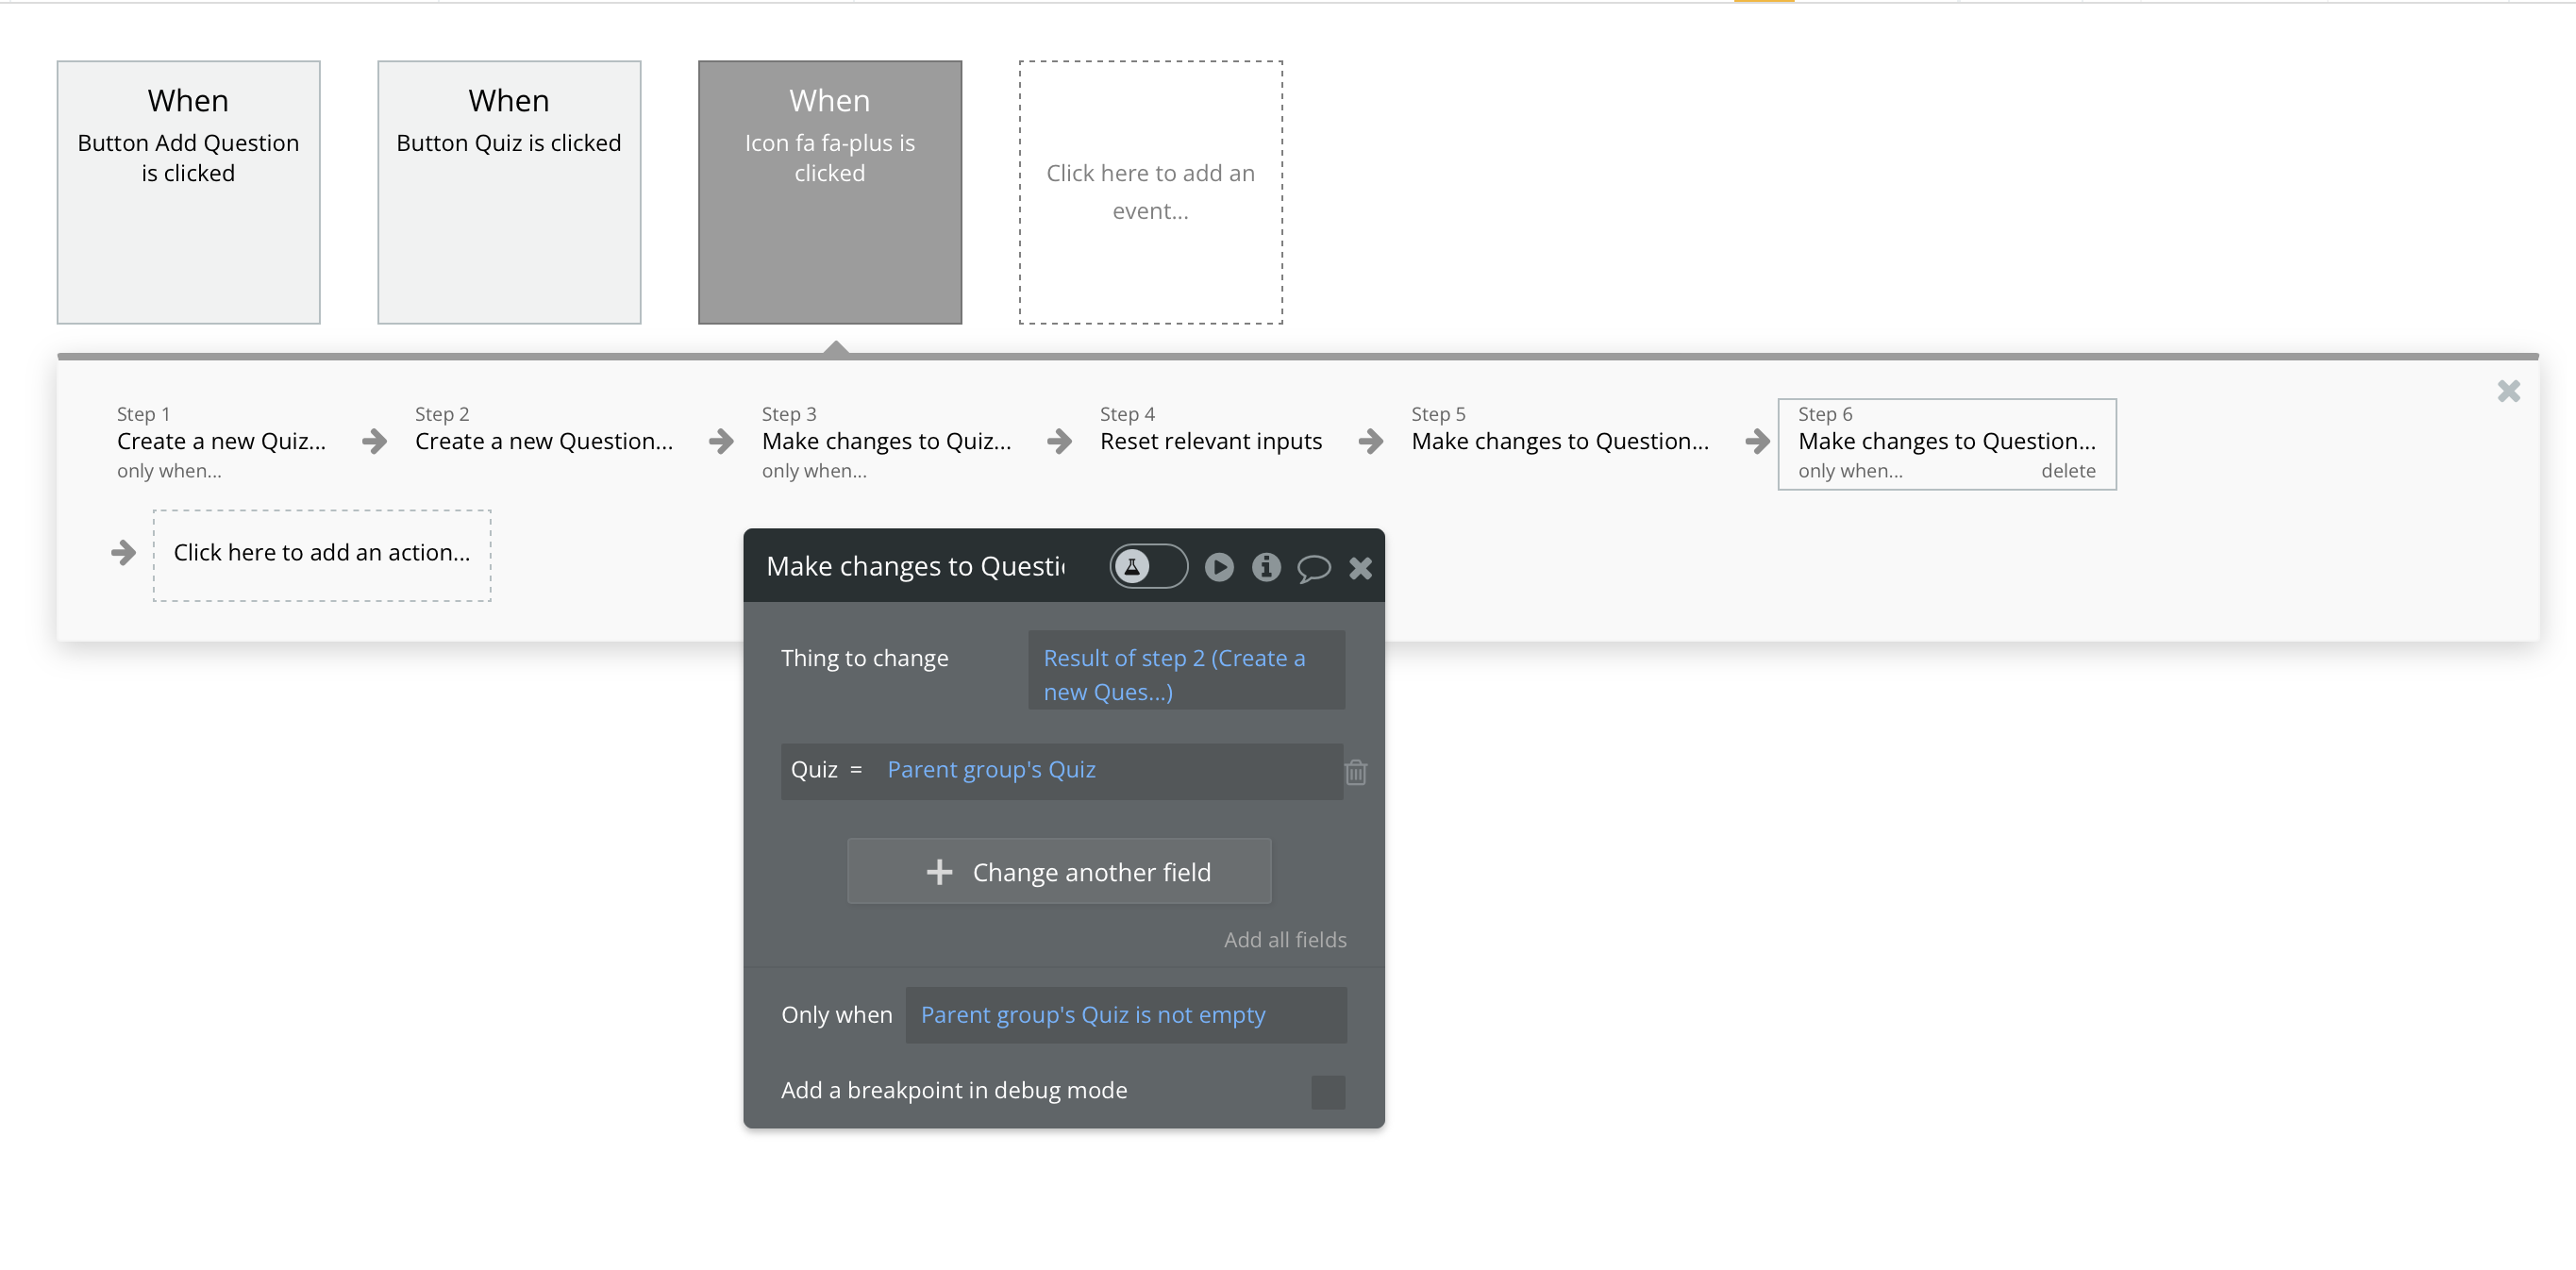Select Button Add Question is clicked event
The width and height of the screenshot is (2576, 1270).
tap(188, 192)
